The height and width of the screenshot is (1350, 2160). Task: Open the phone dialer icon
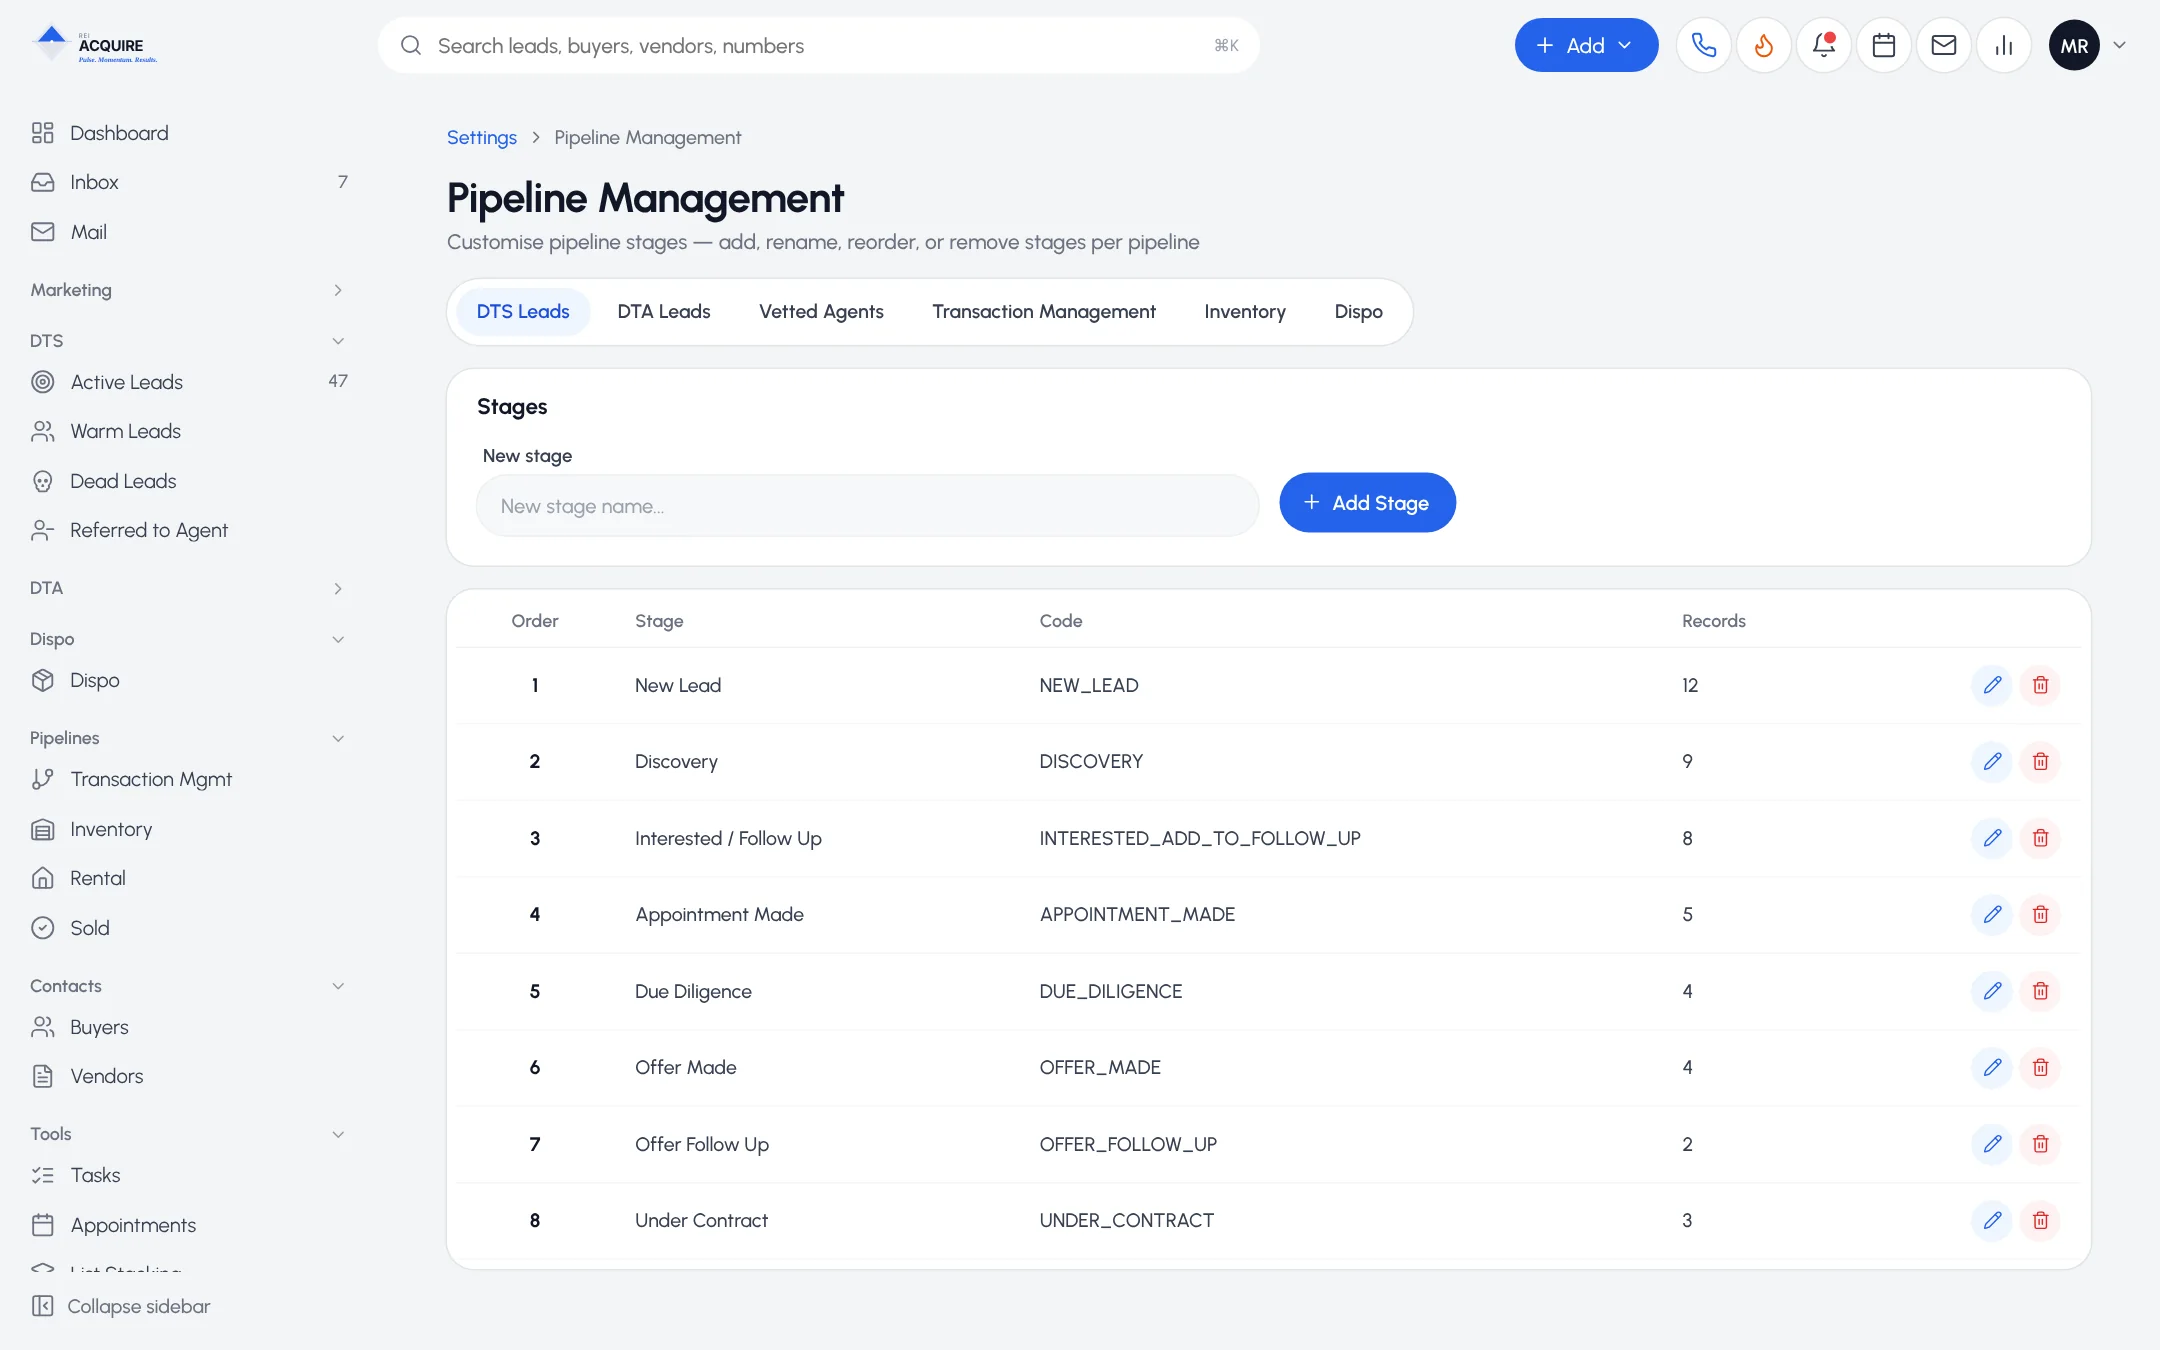(1704, 45)
